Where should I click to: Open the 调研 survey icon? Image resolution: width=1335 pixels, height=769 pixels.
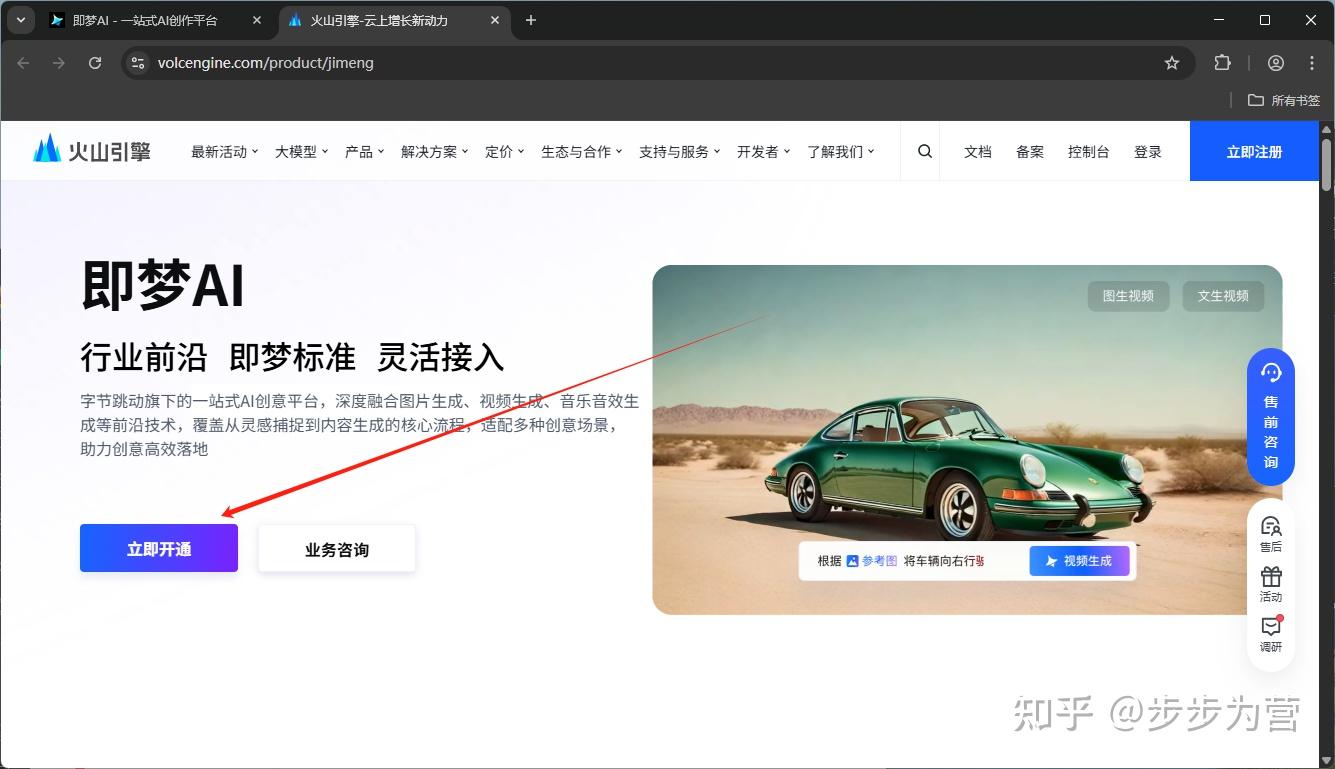[1271, 634]
